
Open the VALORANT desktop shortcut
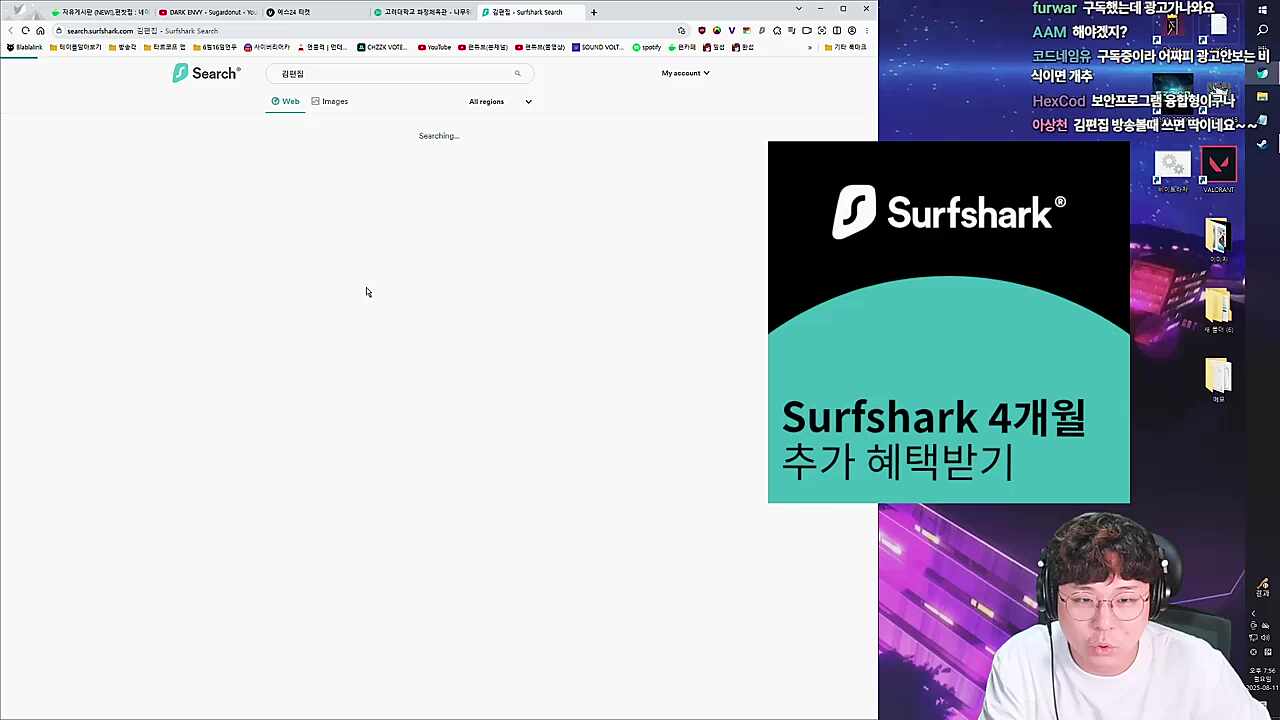click(x=1218, y=170)
